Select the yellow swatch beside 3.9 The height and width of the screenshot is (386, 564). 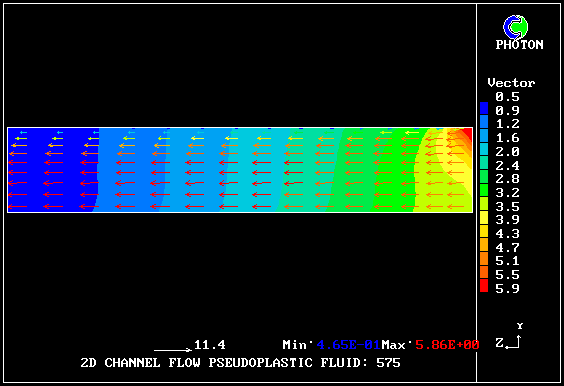tap(484, 218)
